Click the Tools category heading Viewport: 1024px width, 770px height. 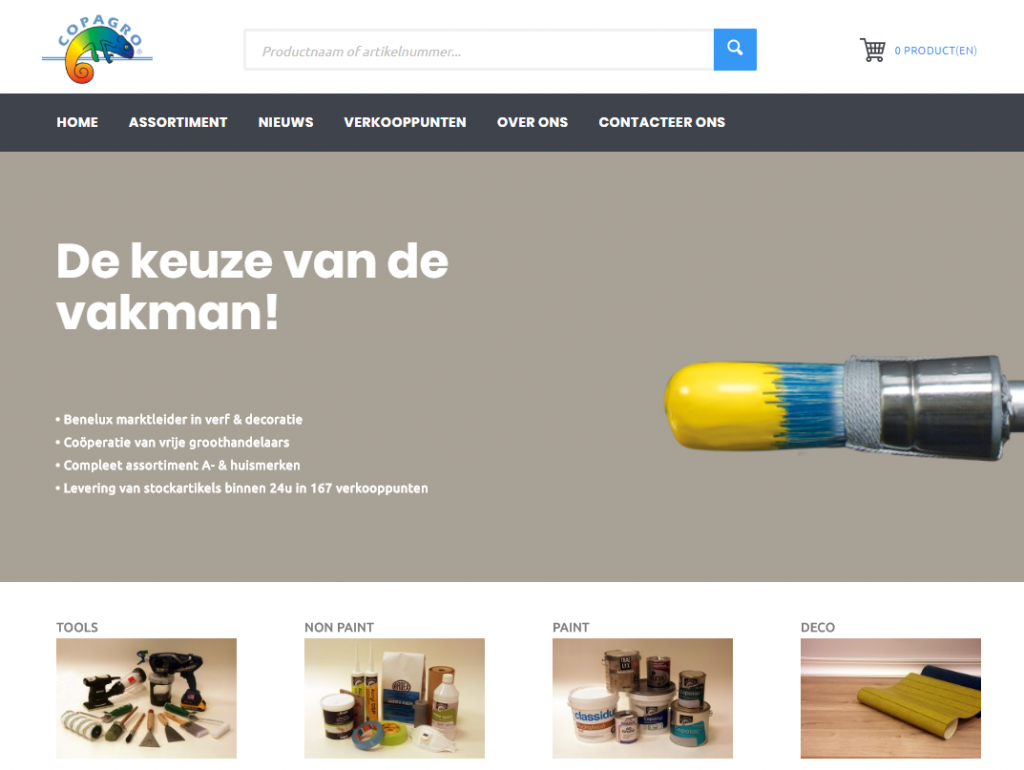[x=77, y=627]
